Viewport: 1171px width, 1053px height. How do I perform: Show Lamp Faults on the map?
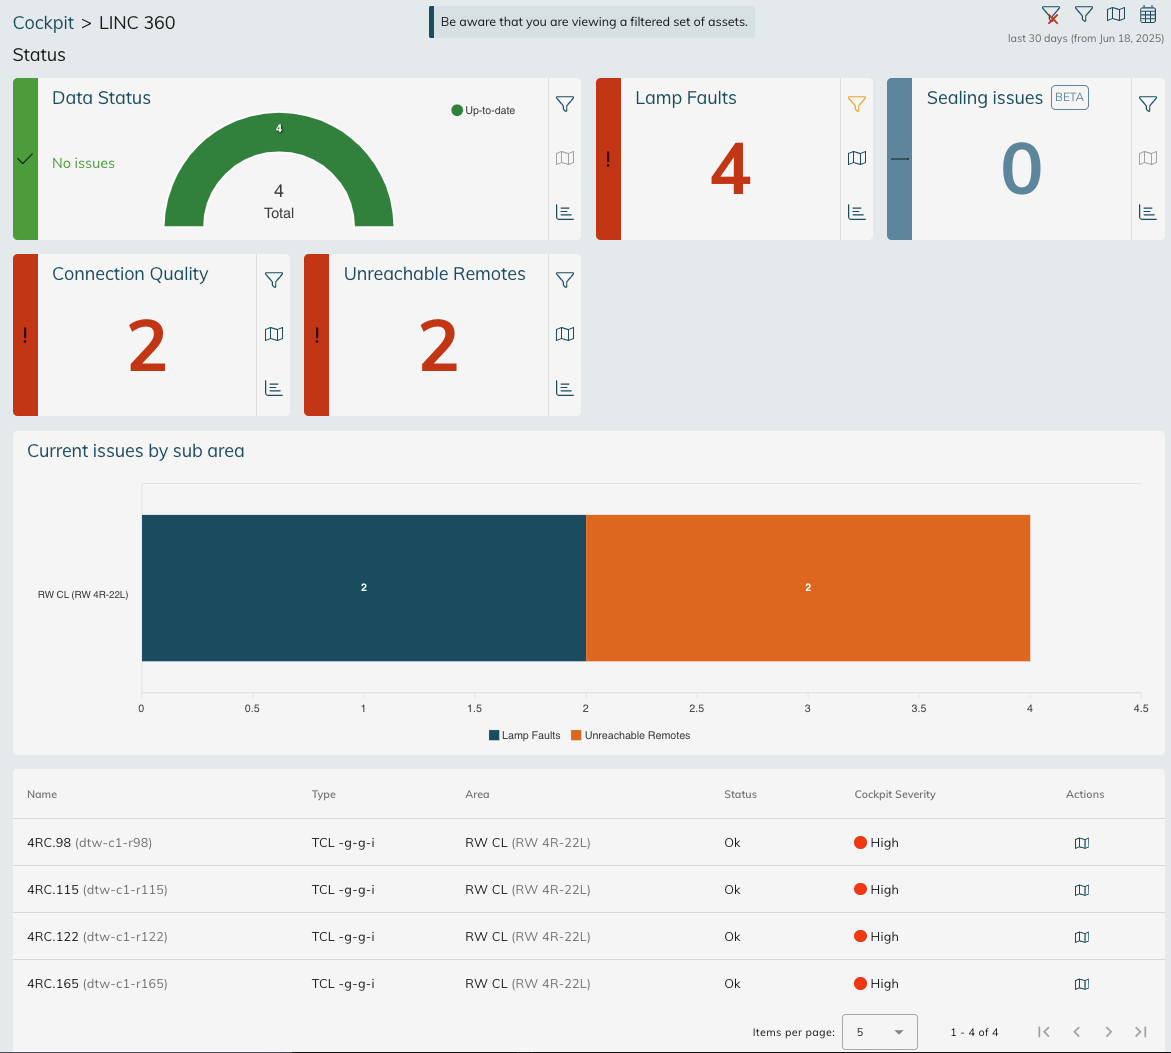tap(856, 158)
